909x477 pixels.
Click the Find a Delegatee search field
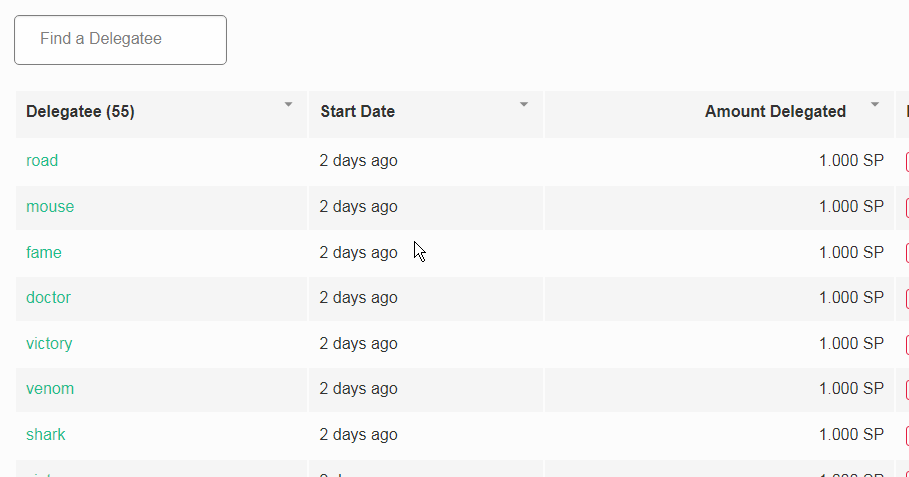pyautogui.click(x=120, y=40)
